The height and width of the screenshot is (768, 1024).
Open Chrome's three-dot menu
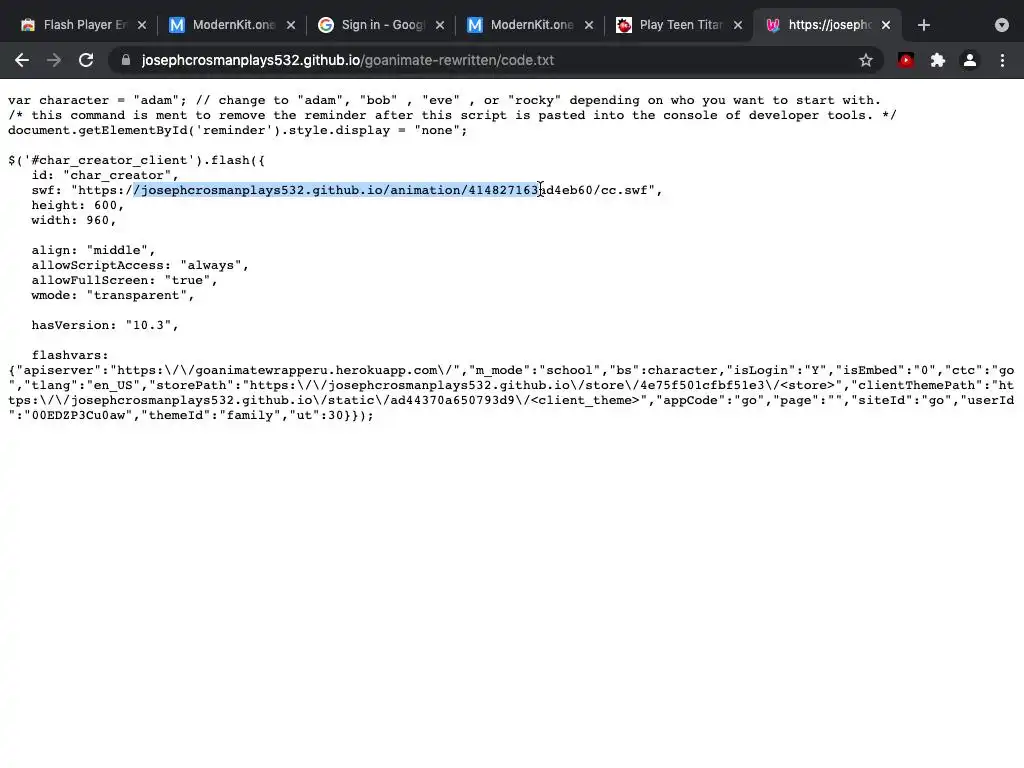click(x=1002, y=60)
